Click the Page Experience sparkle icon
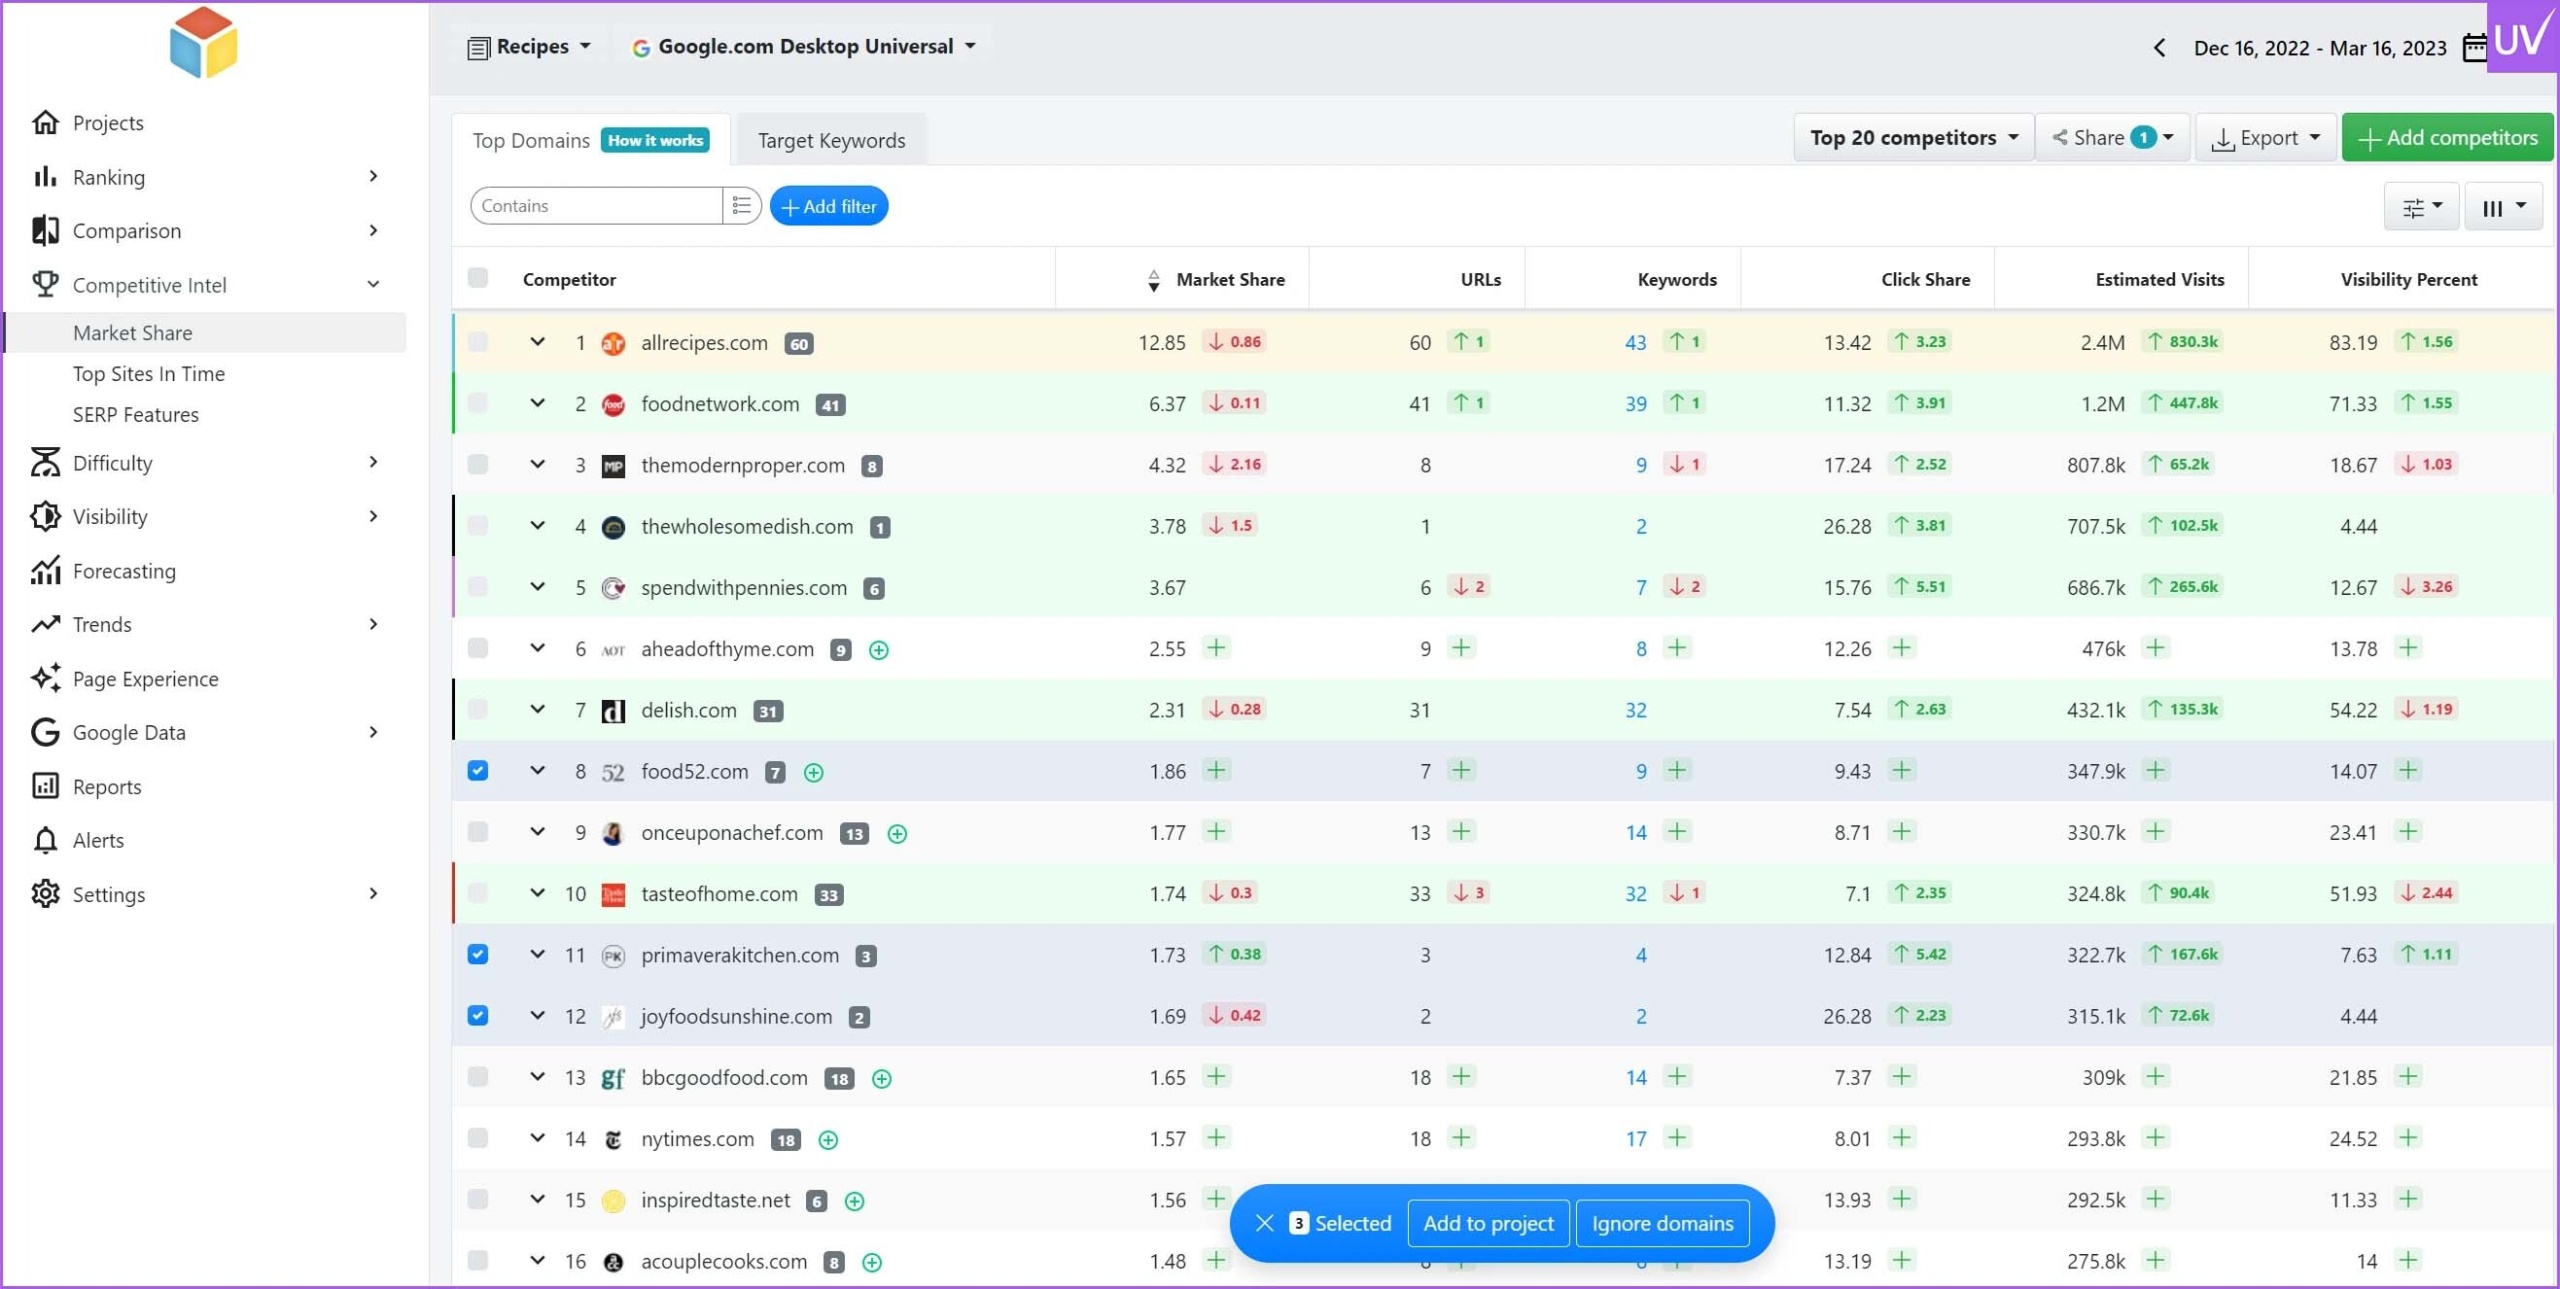The height and width of the screenshot is (1289, 2560). click(x=45, y=679)
